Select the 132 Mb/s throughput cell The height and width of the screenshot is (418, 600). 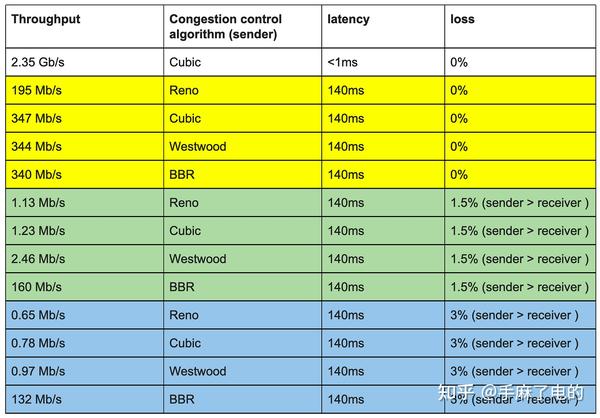point(35,399)
